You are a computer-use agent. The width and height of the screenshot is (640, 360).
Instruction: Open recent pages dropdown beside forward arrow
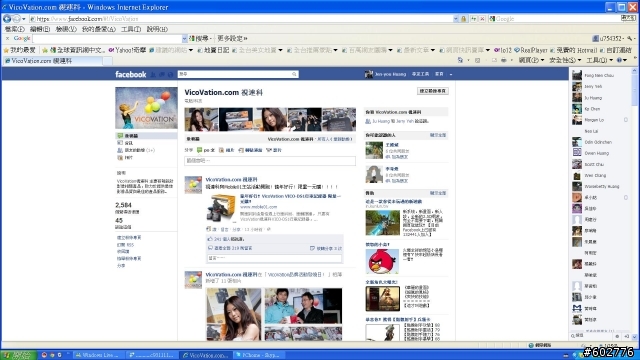point(24,19)
